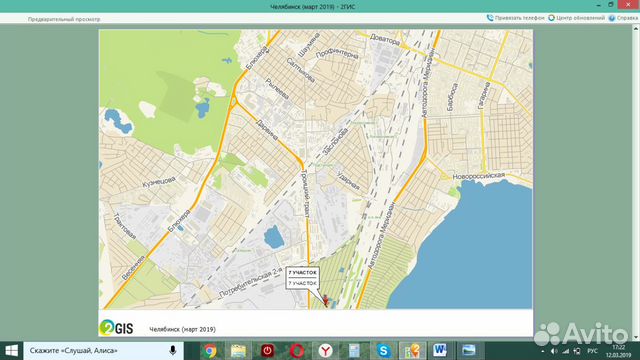
Task: Activate the Alice microphone icon
Action: [x=173, y=351]
